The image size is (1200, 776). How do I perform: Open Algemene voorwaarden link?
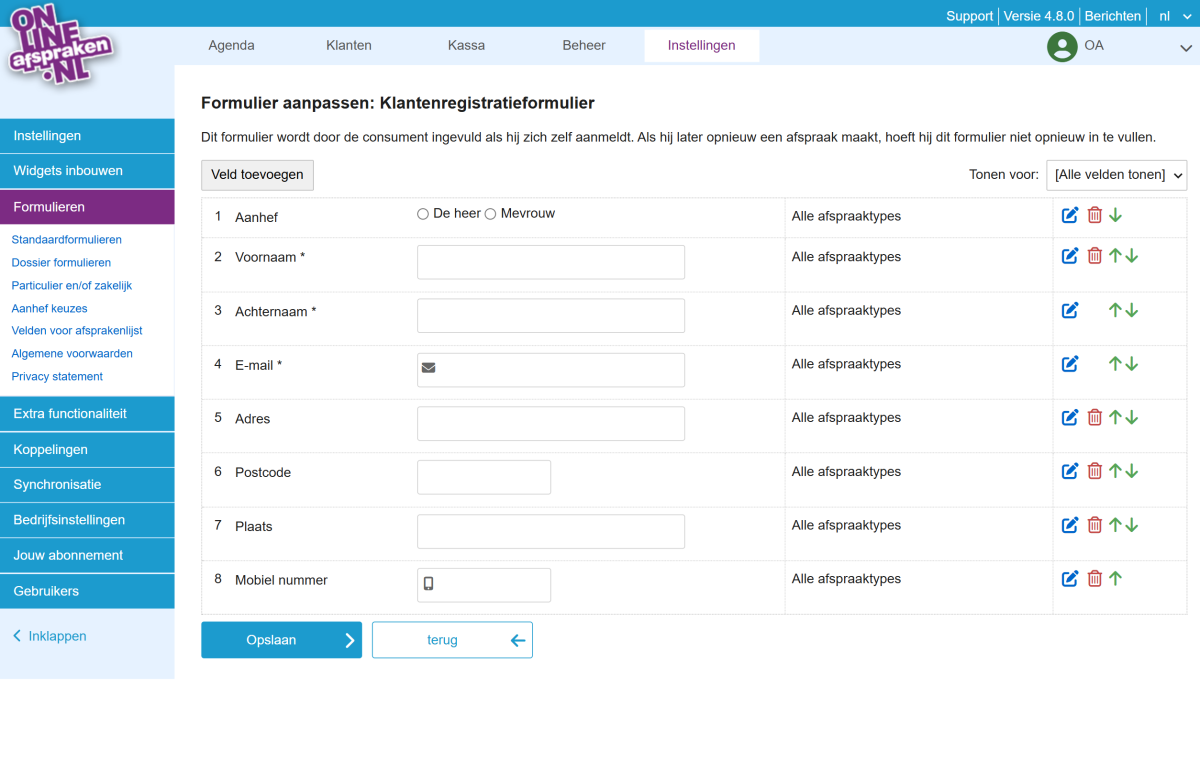(x=72, y=354)
